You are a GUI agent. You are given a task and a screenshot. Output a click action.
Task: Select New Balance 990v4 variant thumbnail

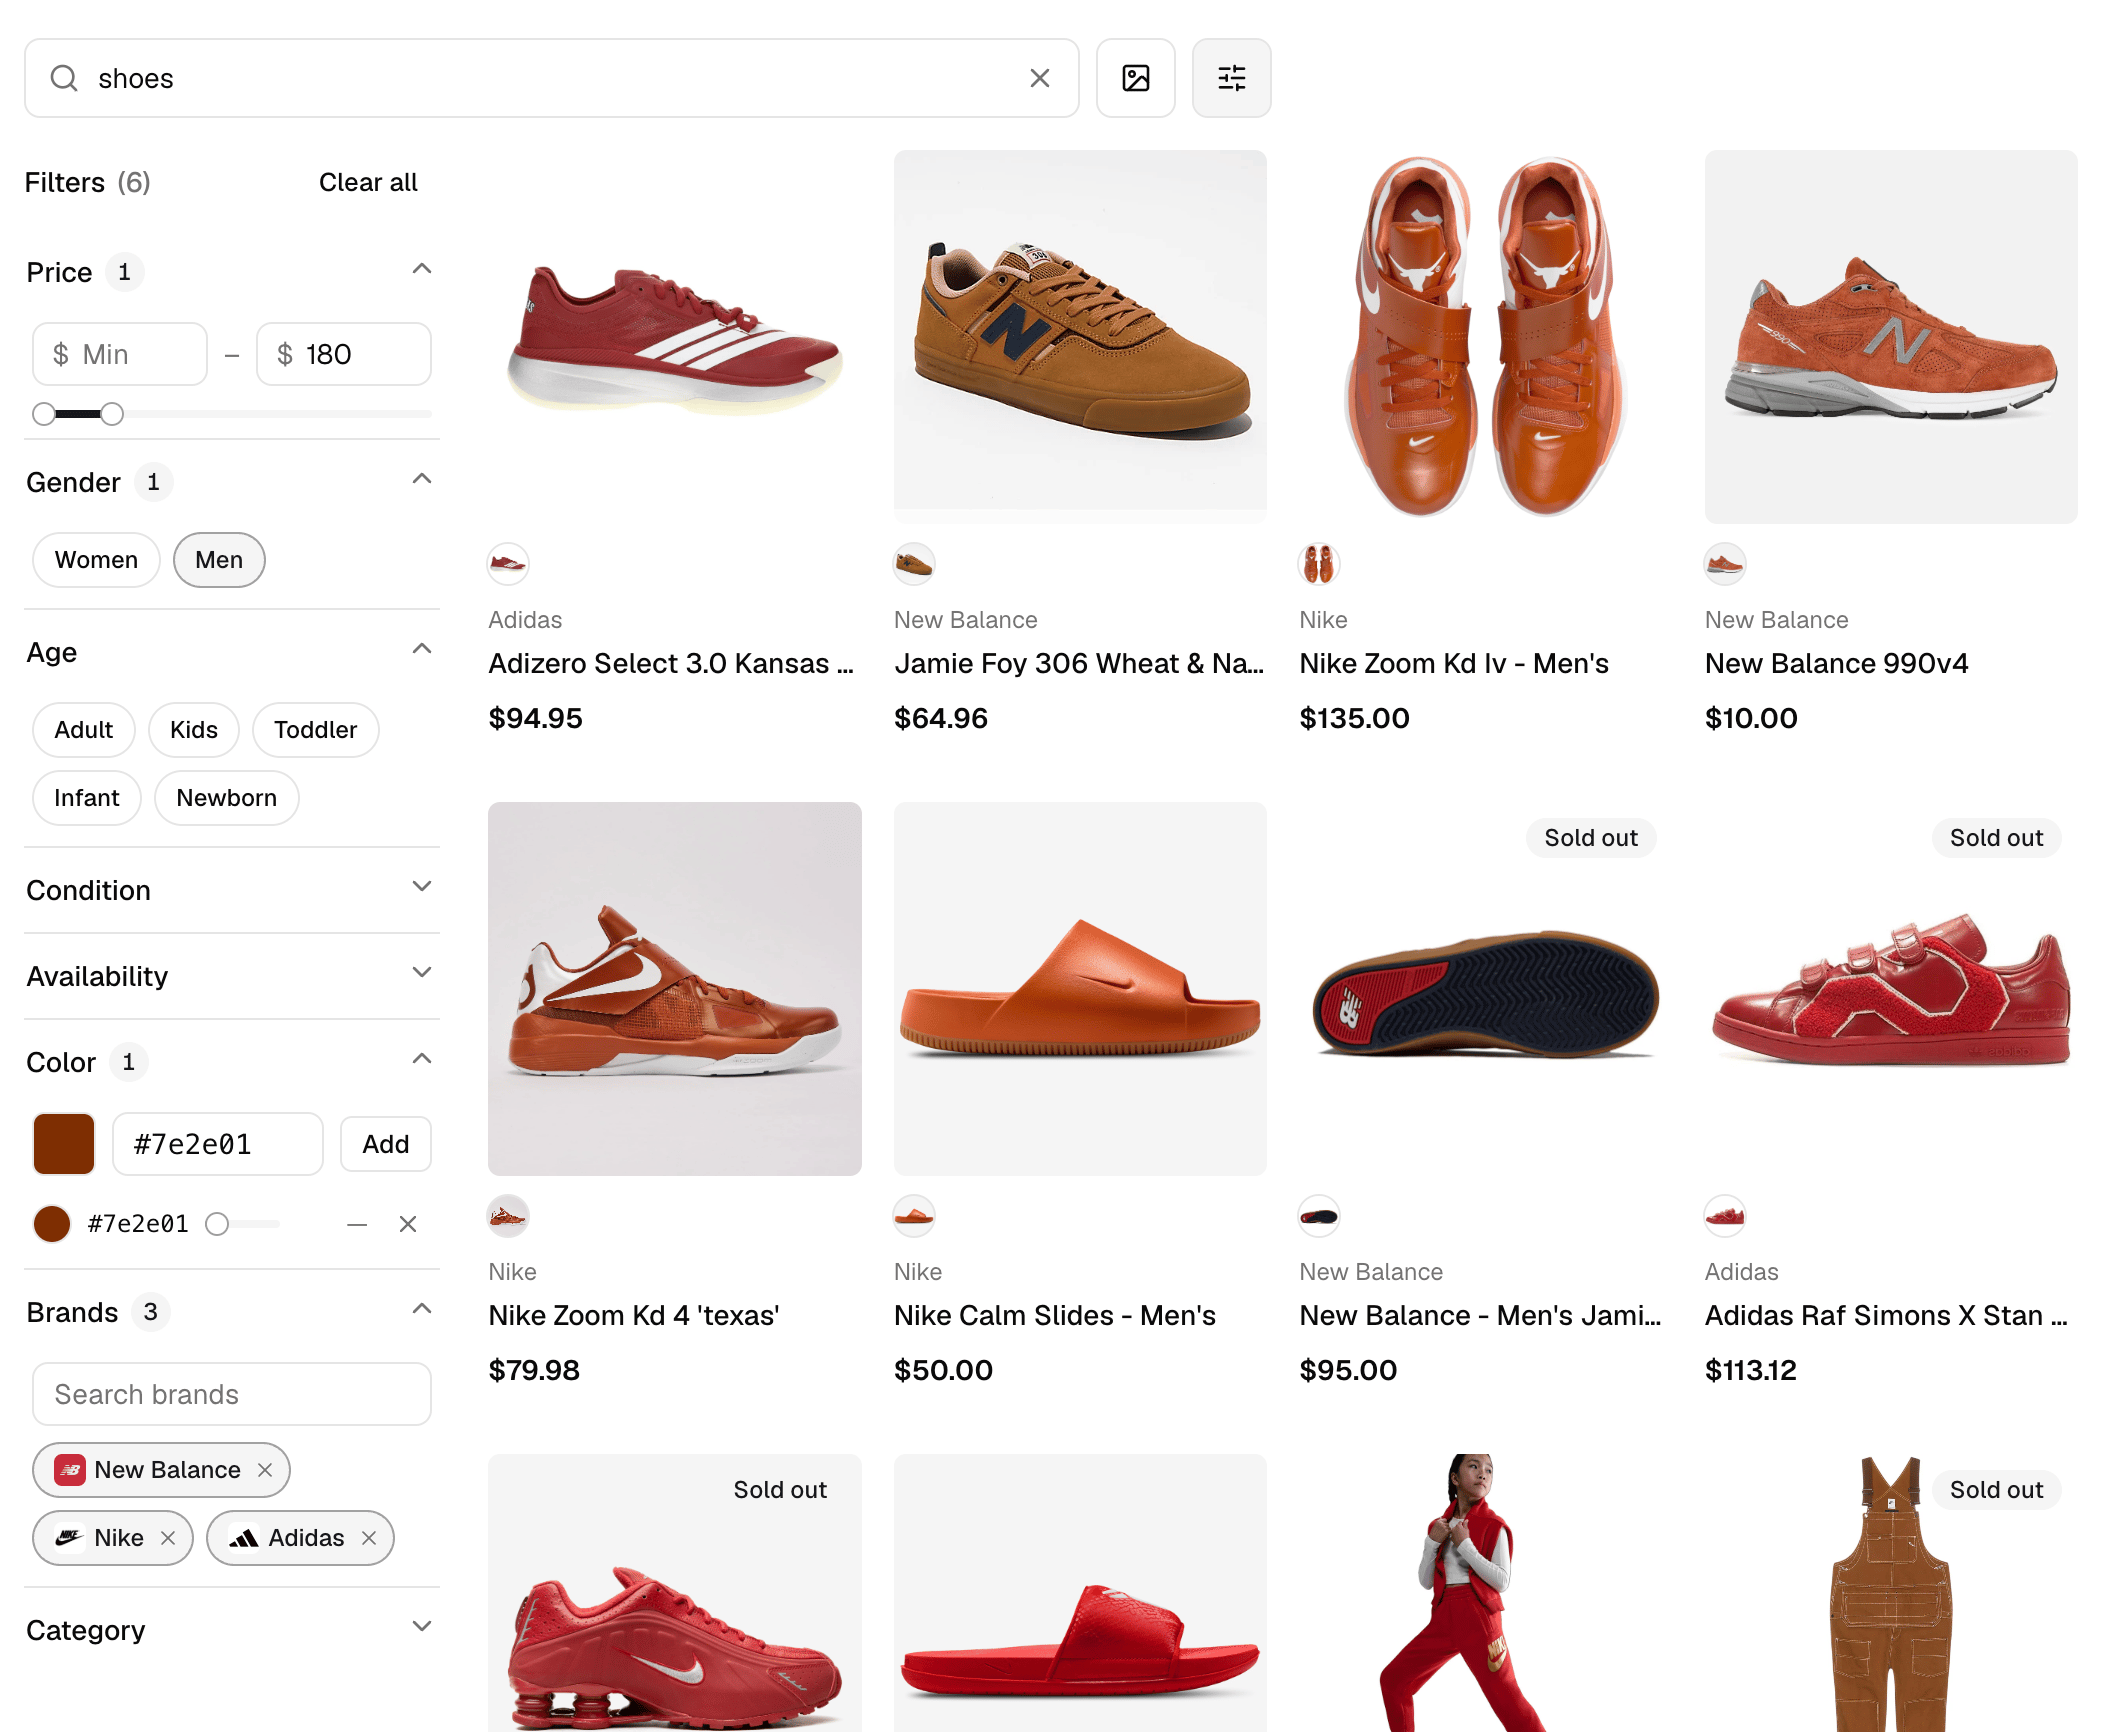point(1725,564)
